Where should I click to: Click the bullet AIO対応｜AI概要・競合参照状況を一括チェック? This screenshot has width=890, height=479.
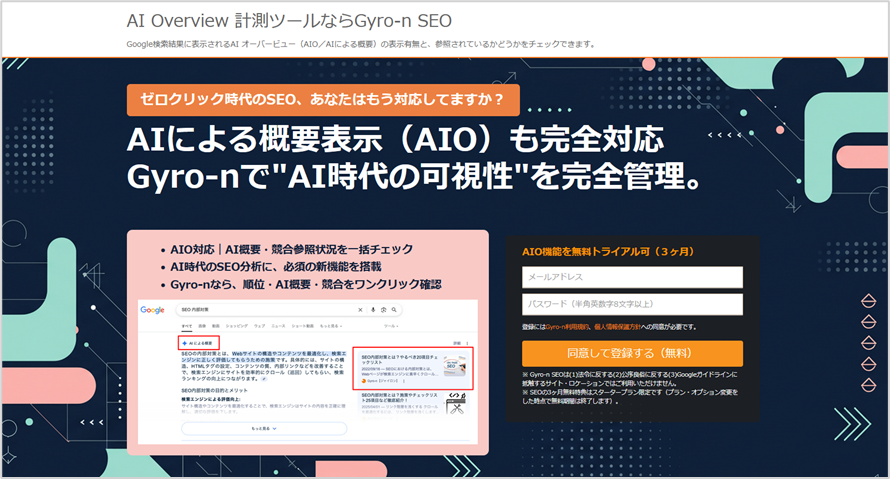point(291,249)
